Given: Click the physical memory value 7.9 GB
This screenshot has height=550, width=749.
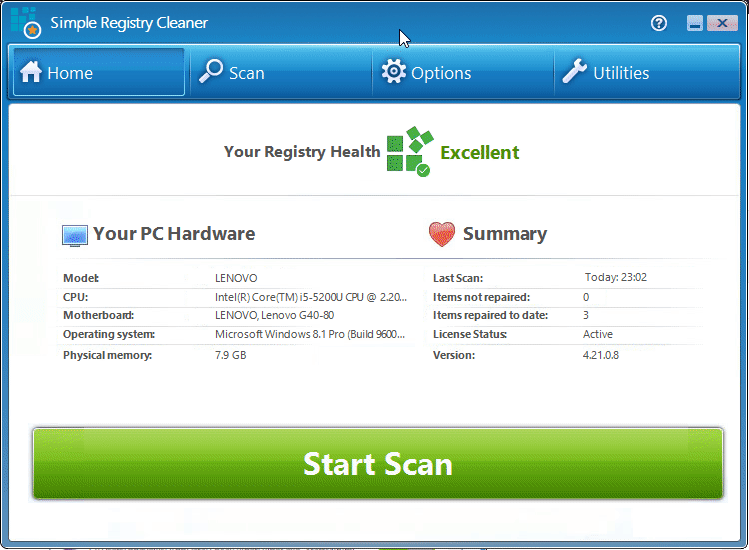Looking at the screenshot, I should [231, 355].
